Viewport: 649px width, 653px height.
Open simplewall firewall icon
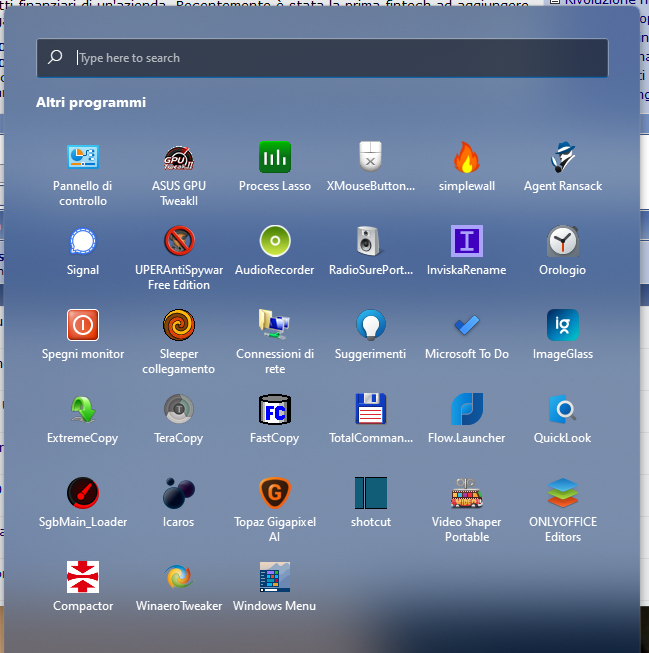tap(467, 157)
